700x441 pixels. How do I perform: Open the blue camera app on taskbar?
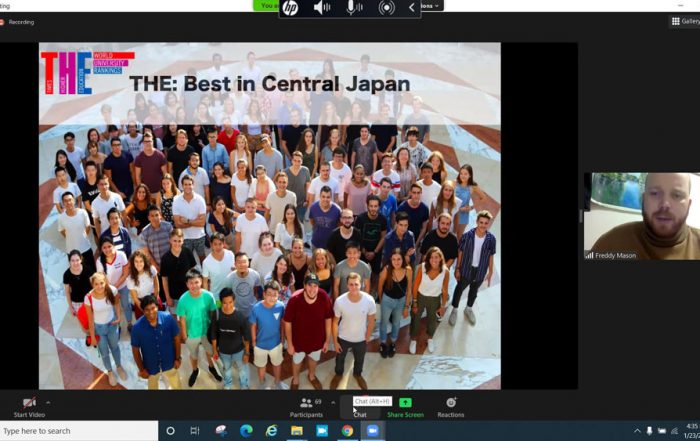click(x=322, y=431)
